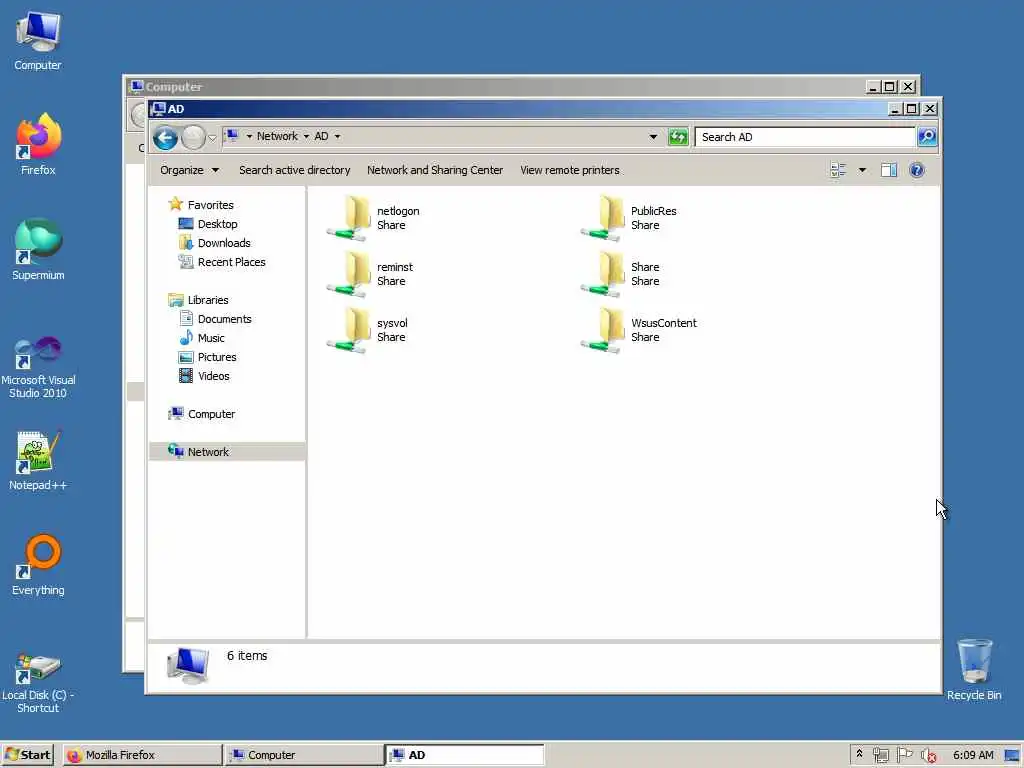Open the PublicRes share folder
The height and width of the screenshot is (768, 1024).
pos(629,217)
